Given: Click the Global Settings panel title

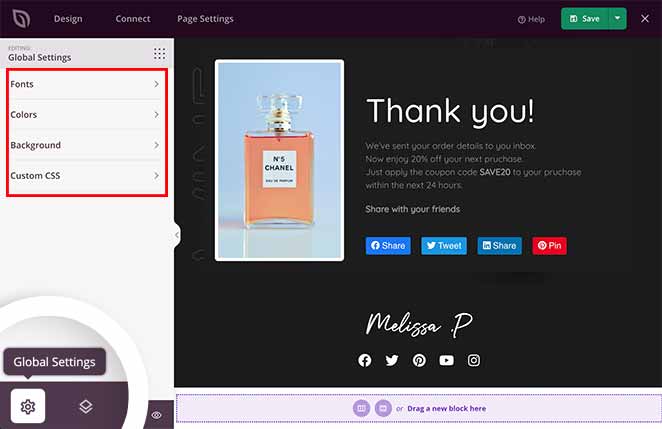Looking at the screenshot, I should (x=40, y=57).
